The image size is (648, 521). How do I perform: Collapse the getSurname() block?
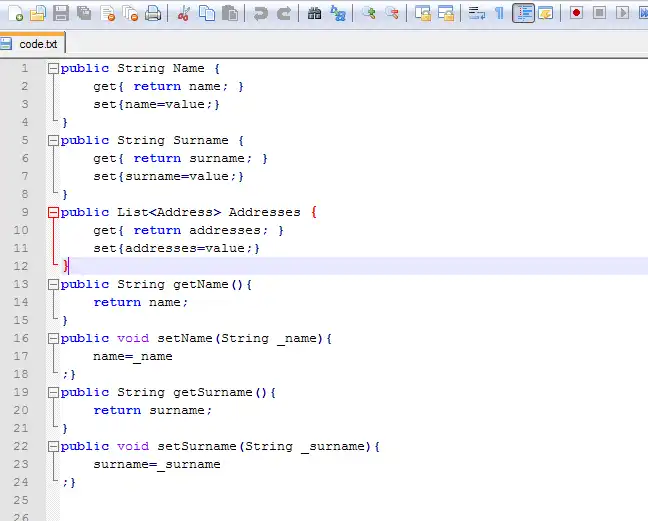[53, 393]
